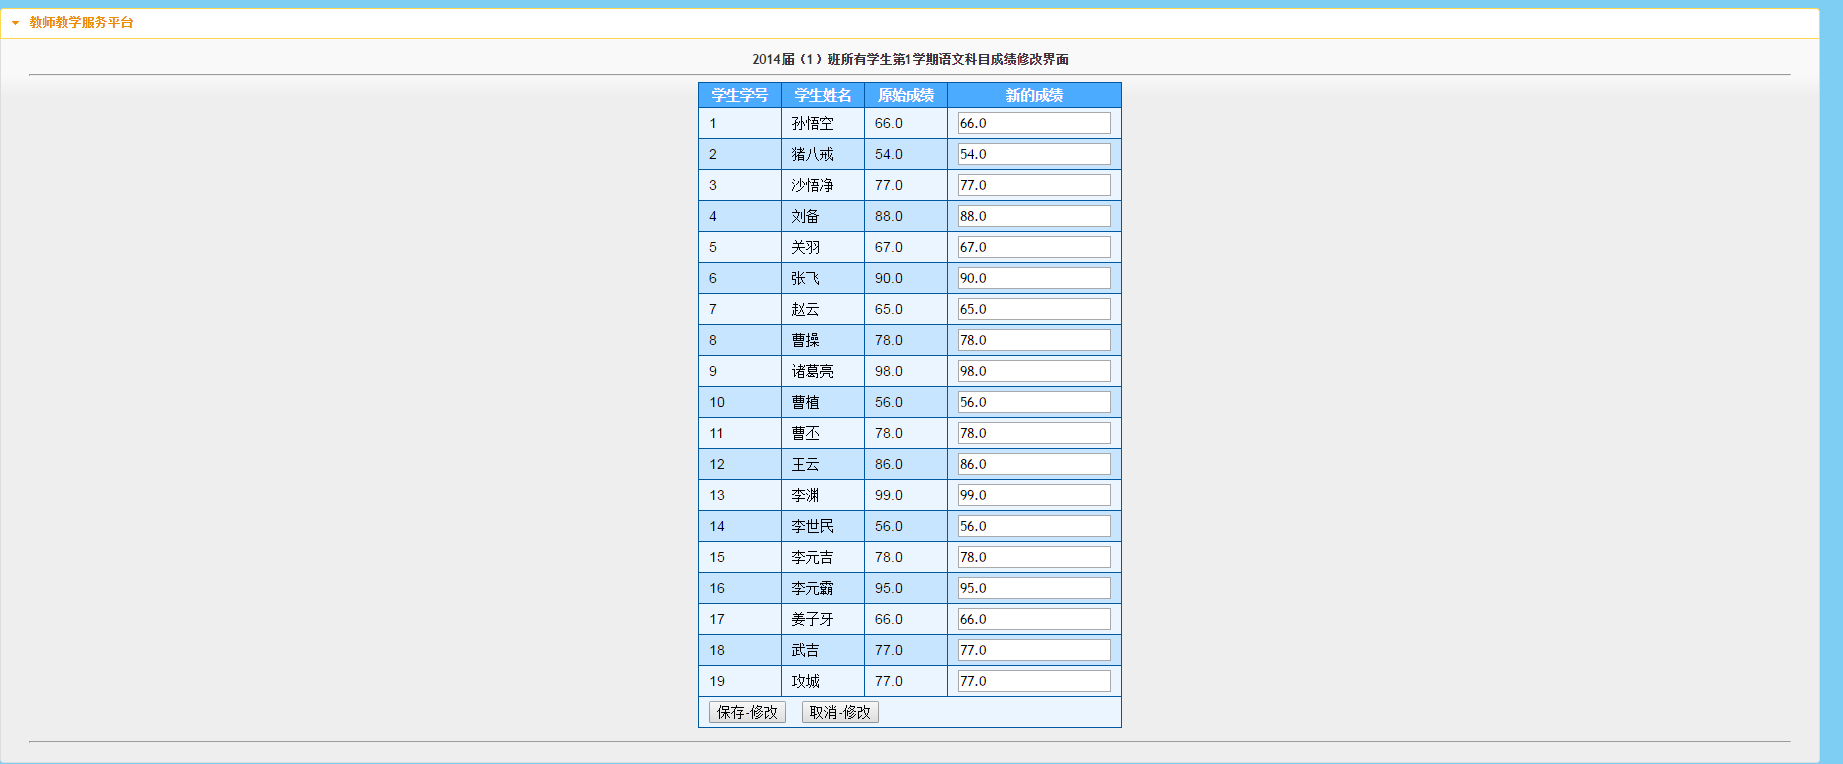Edit 李世民's new score input
Viewport: 1843px width, 764px height.
click(1034, 526)
